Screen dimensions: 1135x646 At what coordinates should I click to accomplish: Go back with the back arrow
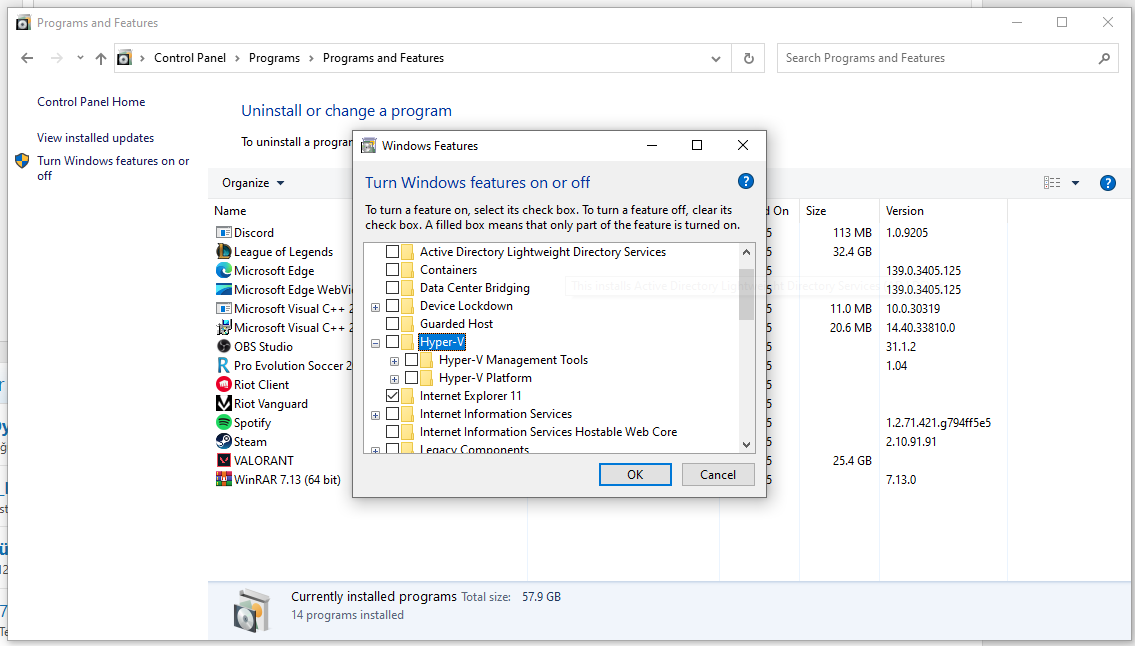[28, 58]
